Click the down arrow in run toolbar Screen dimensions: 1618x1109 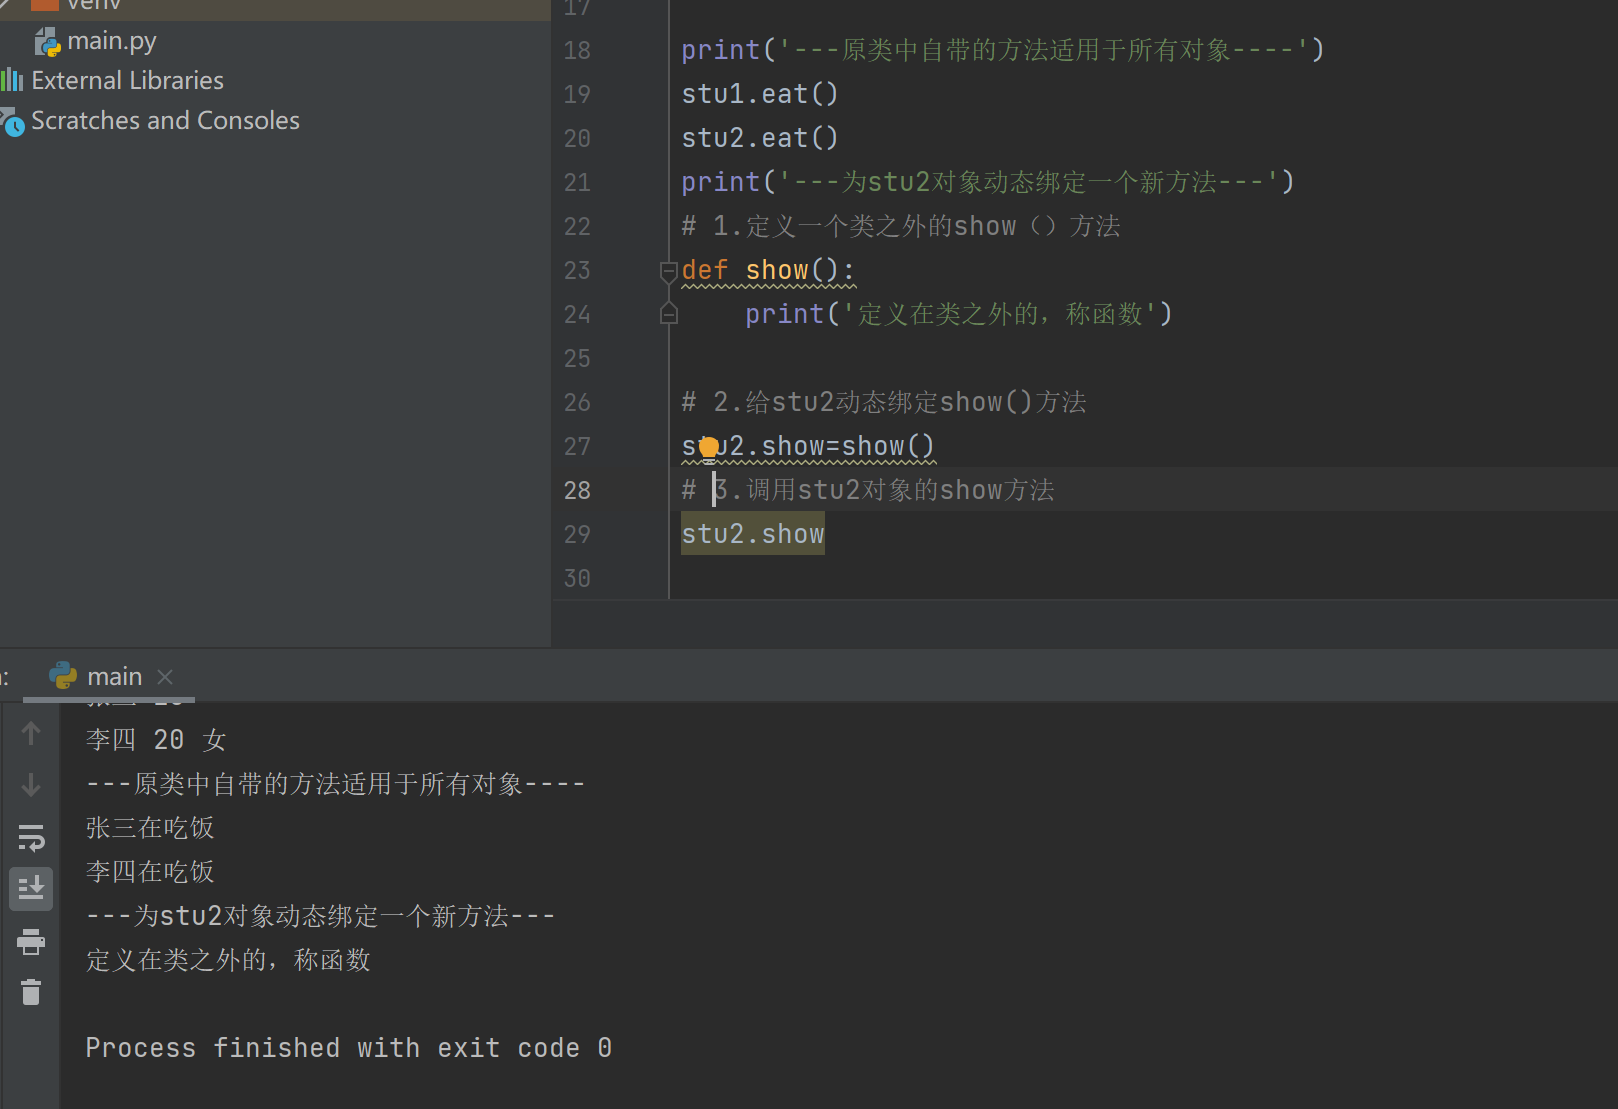point(31,785)
